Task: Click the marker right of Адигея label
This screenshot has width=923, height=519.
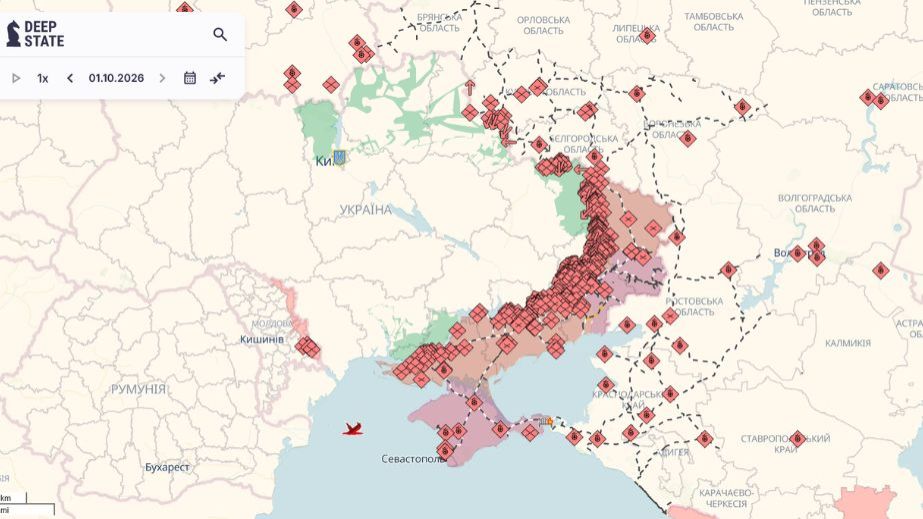Action: click(x=704, y=438)
